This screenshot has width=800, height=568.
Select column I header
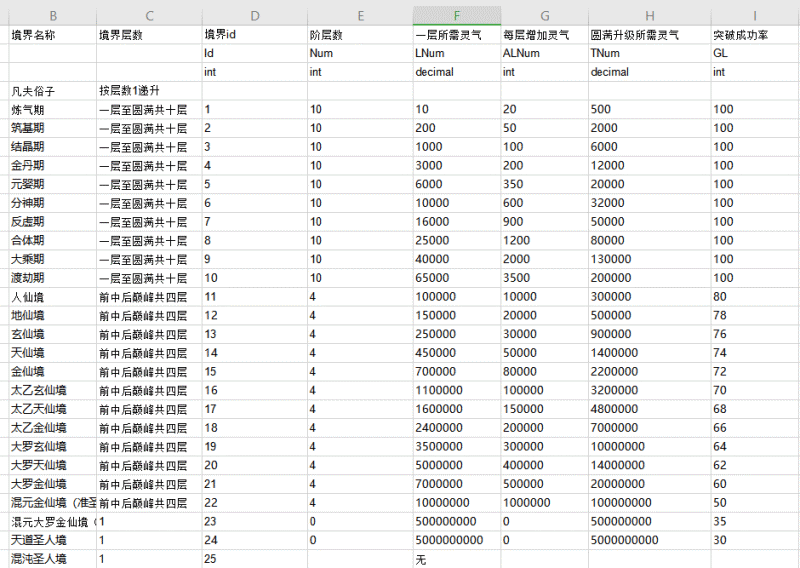click(x=755, y=16)
